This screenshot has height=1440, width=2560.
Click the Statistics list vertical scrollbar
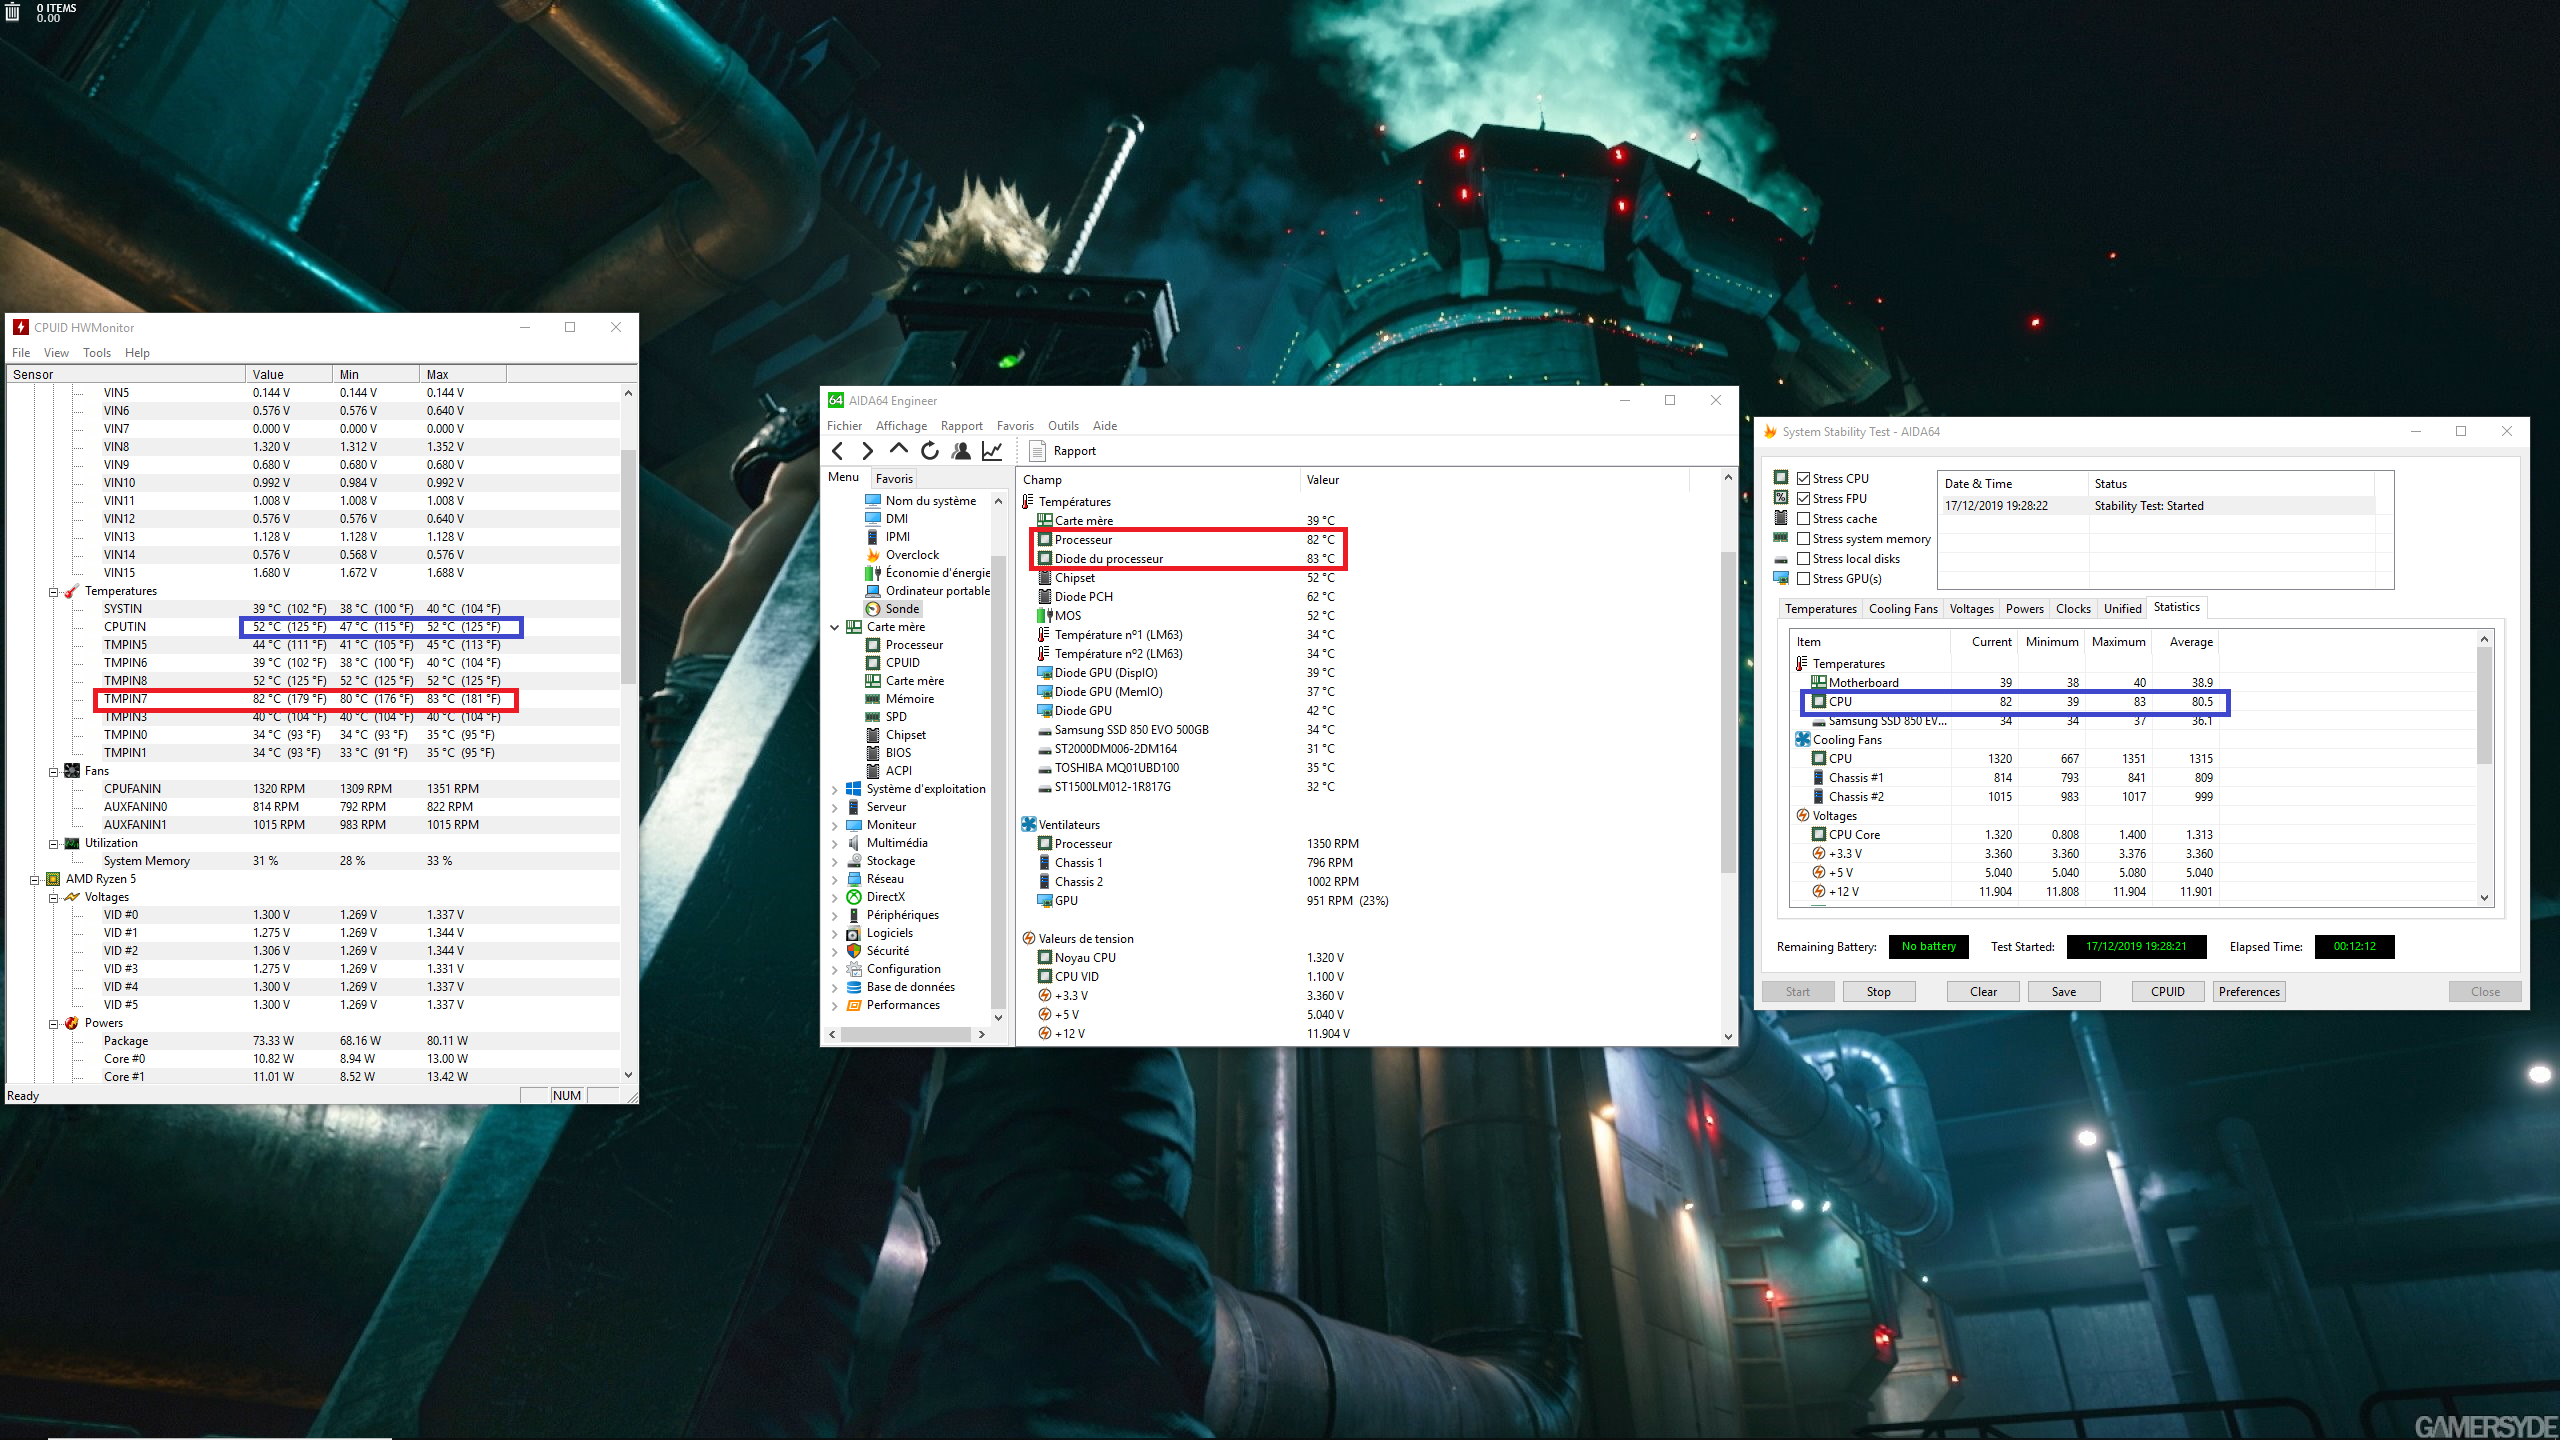[x=2484, y=706]
